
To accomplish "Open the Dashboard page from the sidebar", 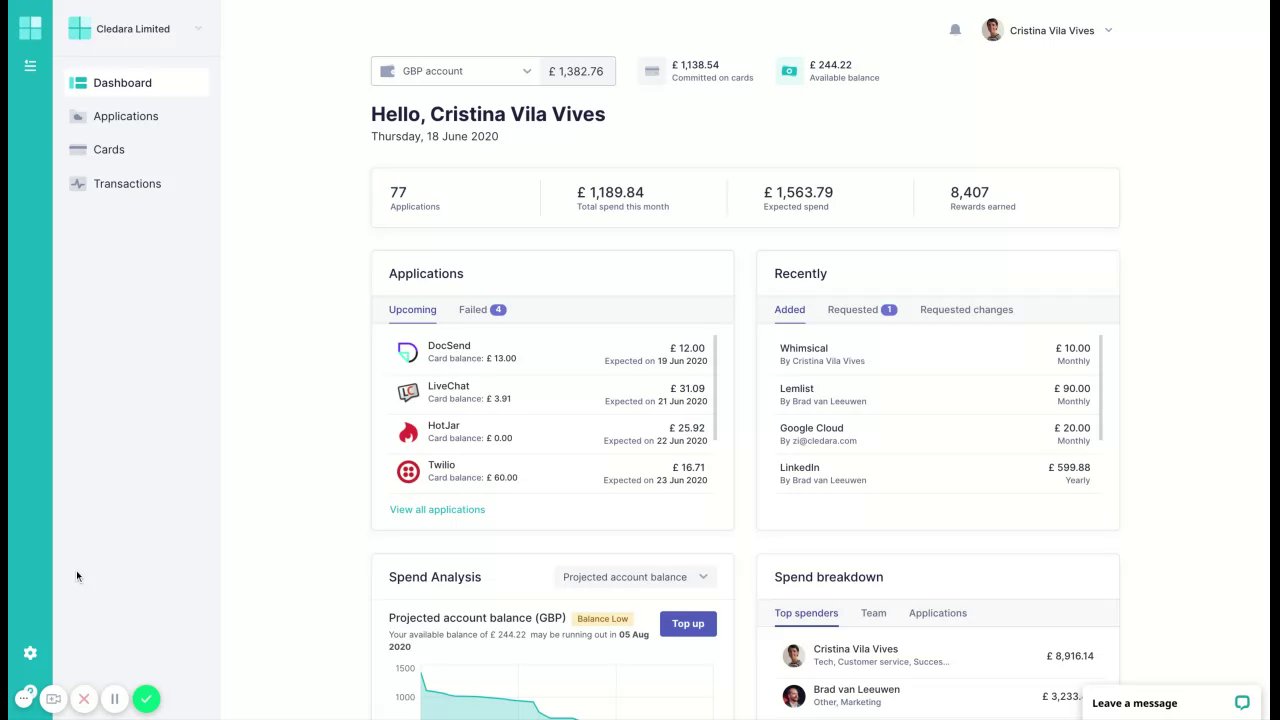I will point(137,83).
